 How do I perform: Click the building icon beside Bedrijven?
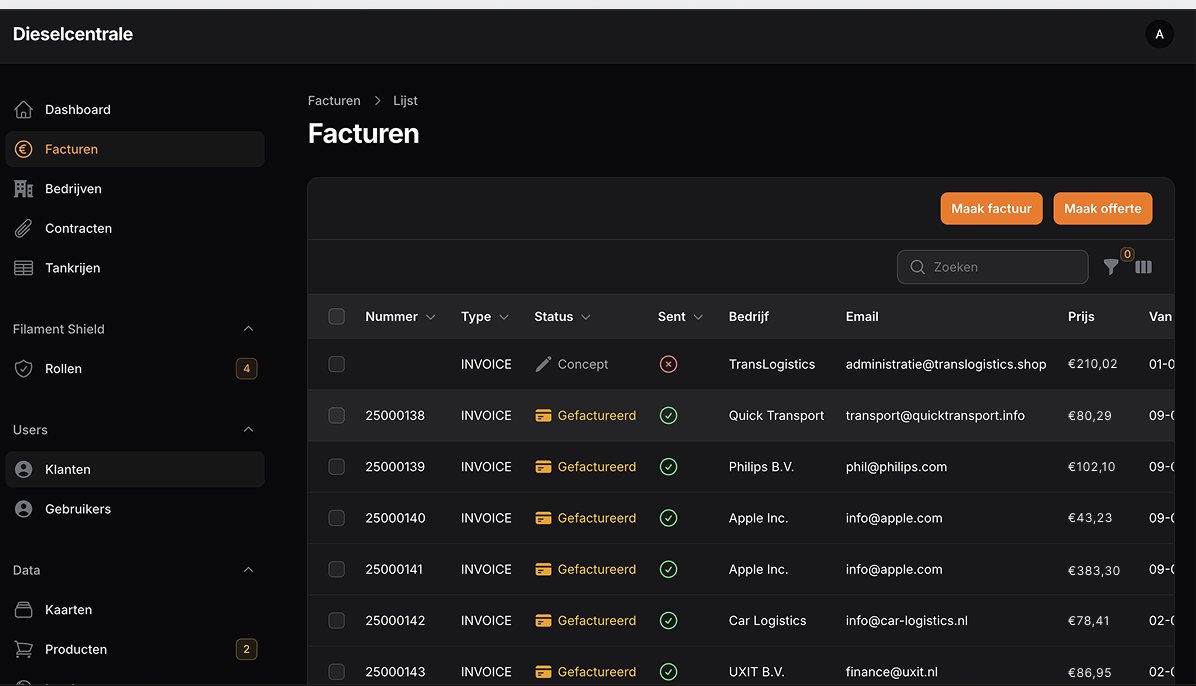24,189
